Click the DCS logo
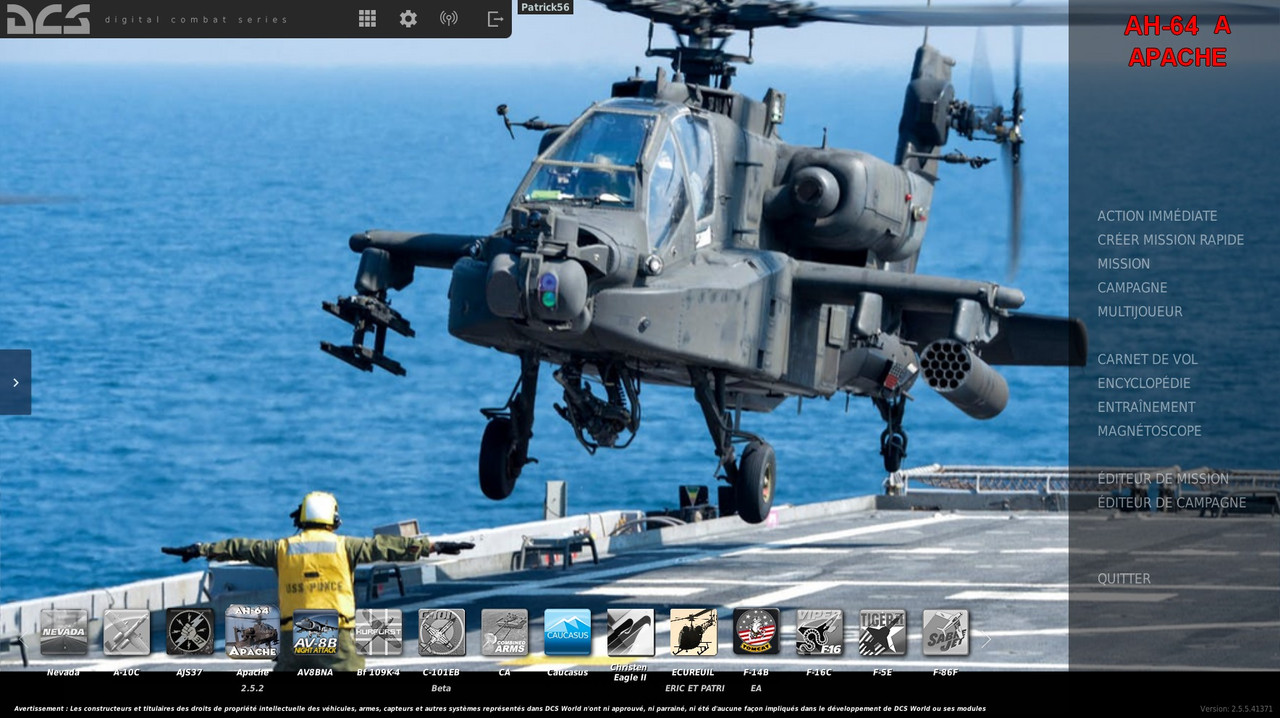Screen dimensions: 1280x718 (x=49, y=18)
